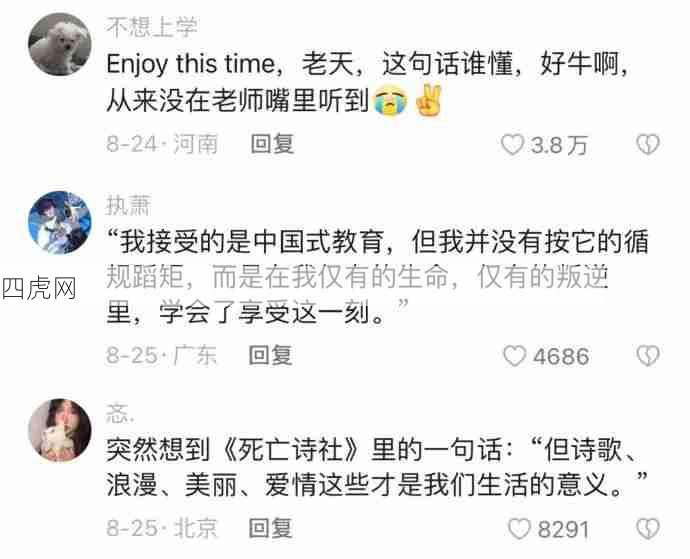Reply to the 8-25 广东 comment
The height and width of the screenshot is (559, 690).
[x=270, y=355]
